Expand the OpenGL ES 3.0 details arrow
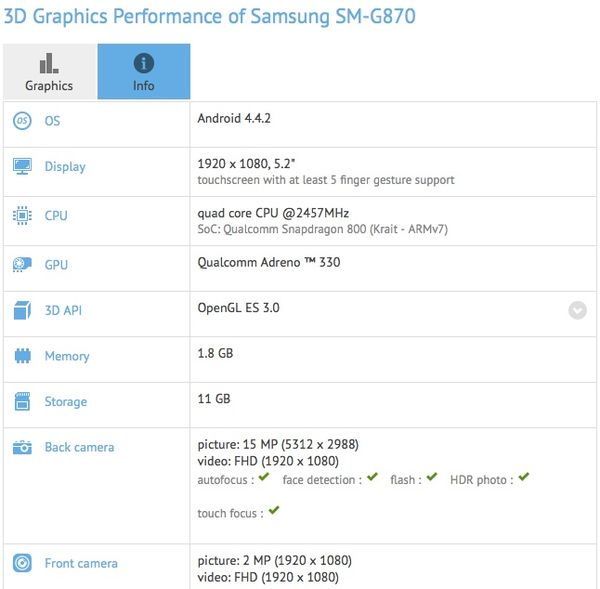 pyautogui.click(x=577, y=310)
